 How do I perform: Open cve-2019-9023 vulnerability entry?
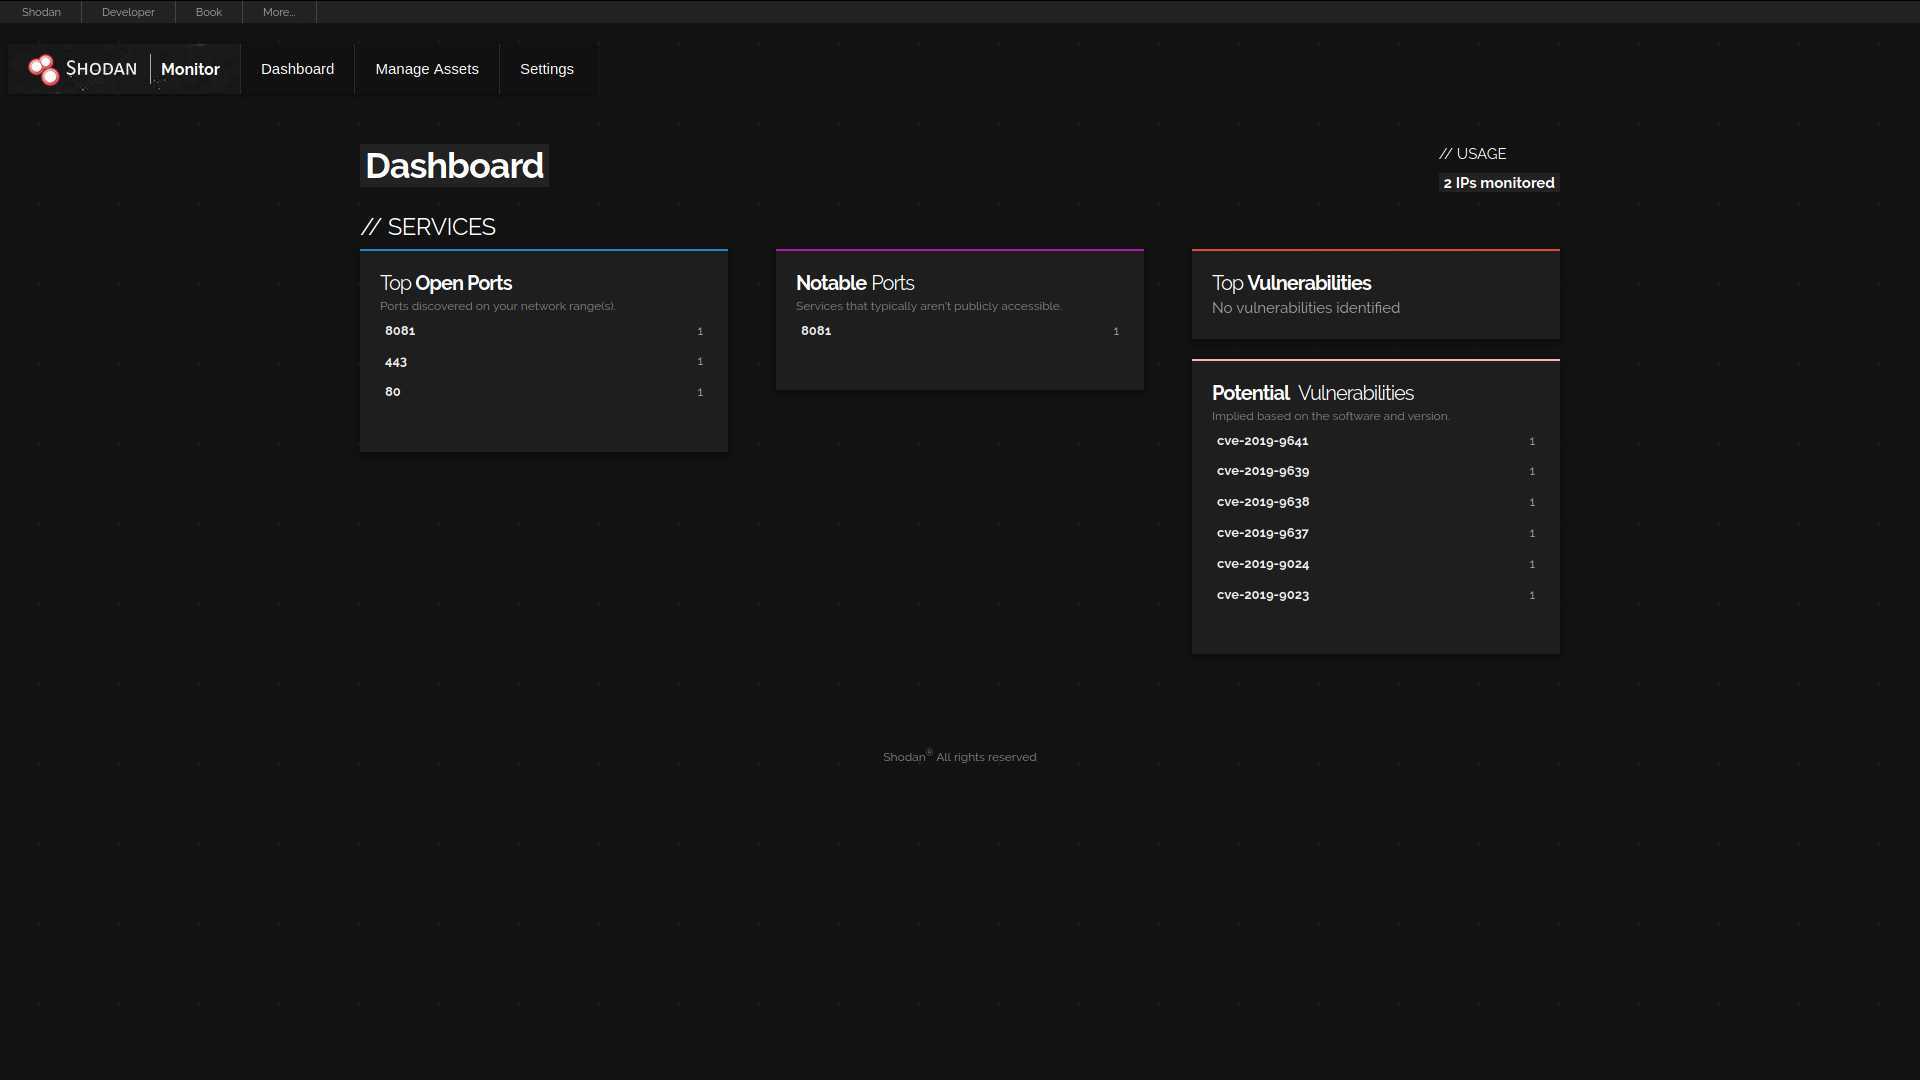point(1262,595)
